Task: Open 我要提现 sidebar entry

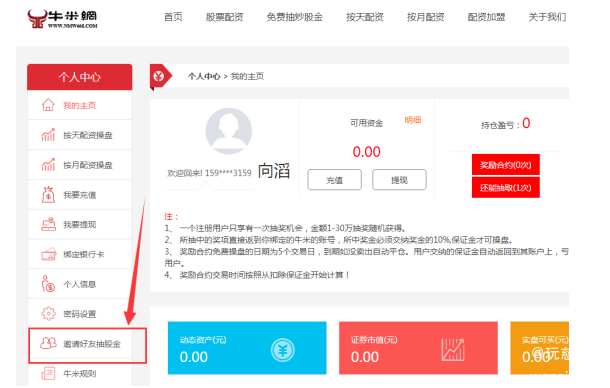Action: [80, 225]
